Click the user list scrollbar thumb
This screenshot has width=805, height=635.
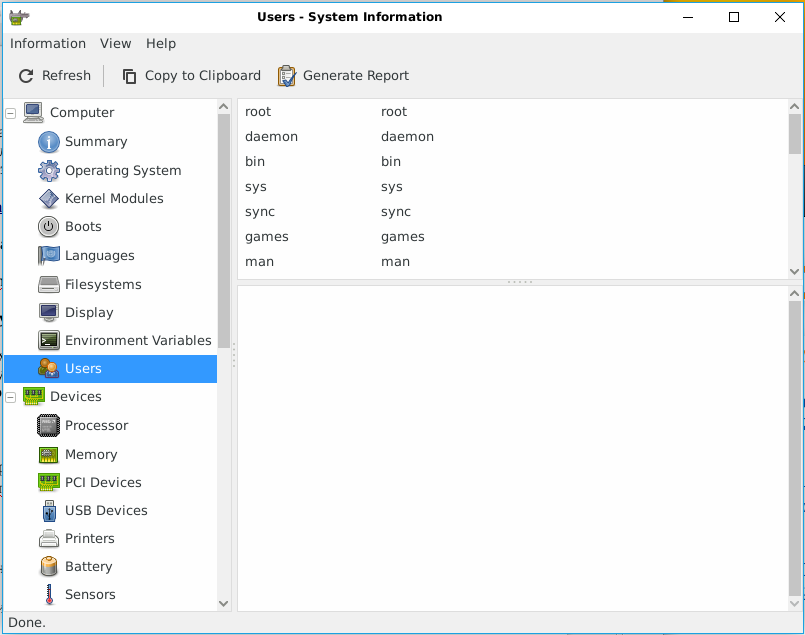click(794, 134)
